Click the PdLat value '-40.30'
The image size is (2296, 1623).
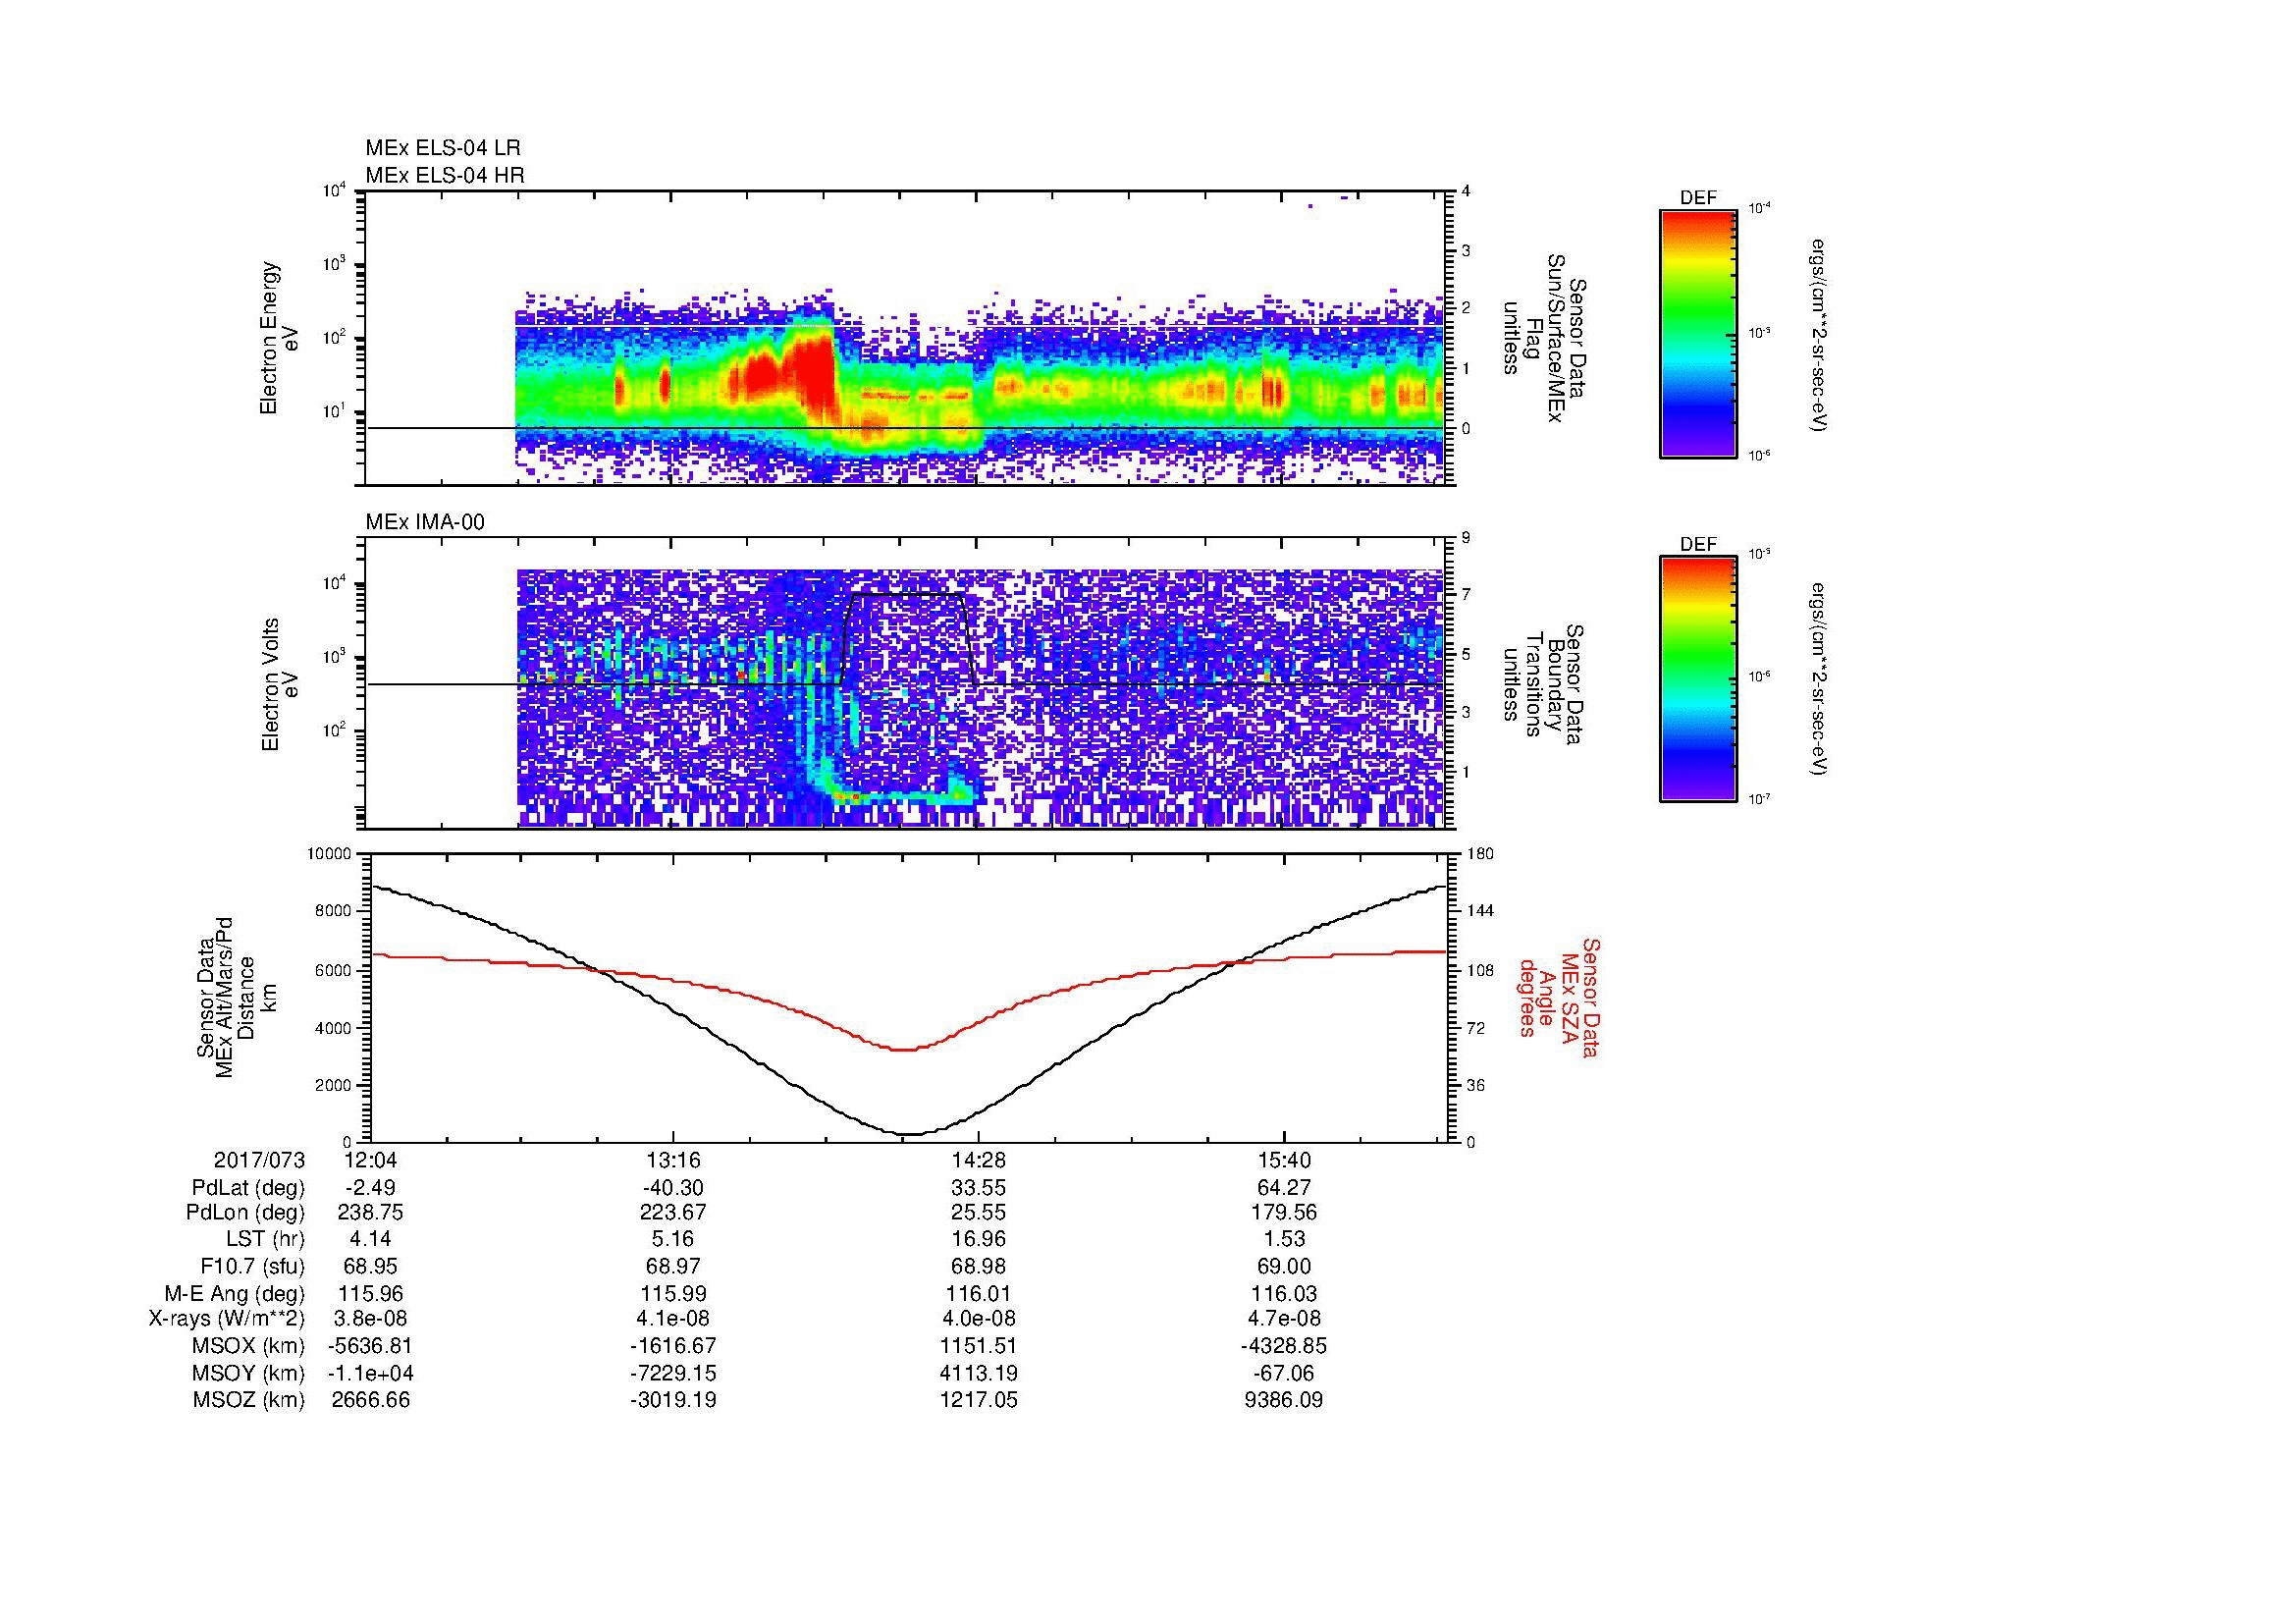pyautogui.click(x=674, y=1188)
